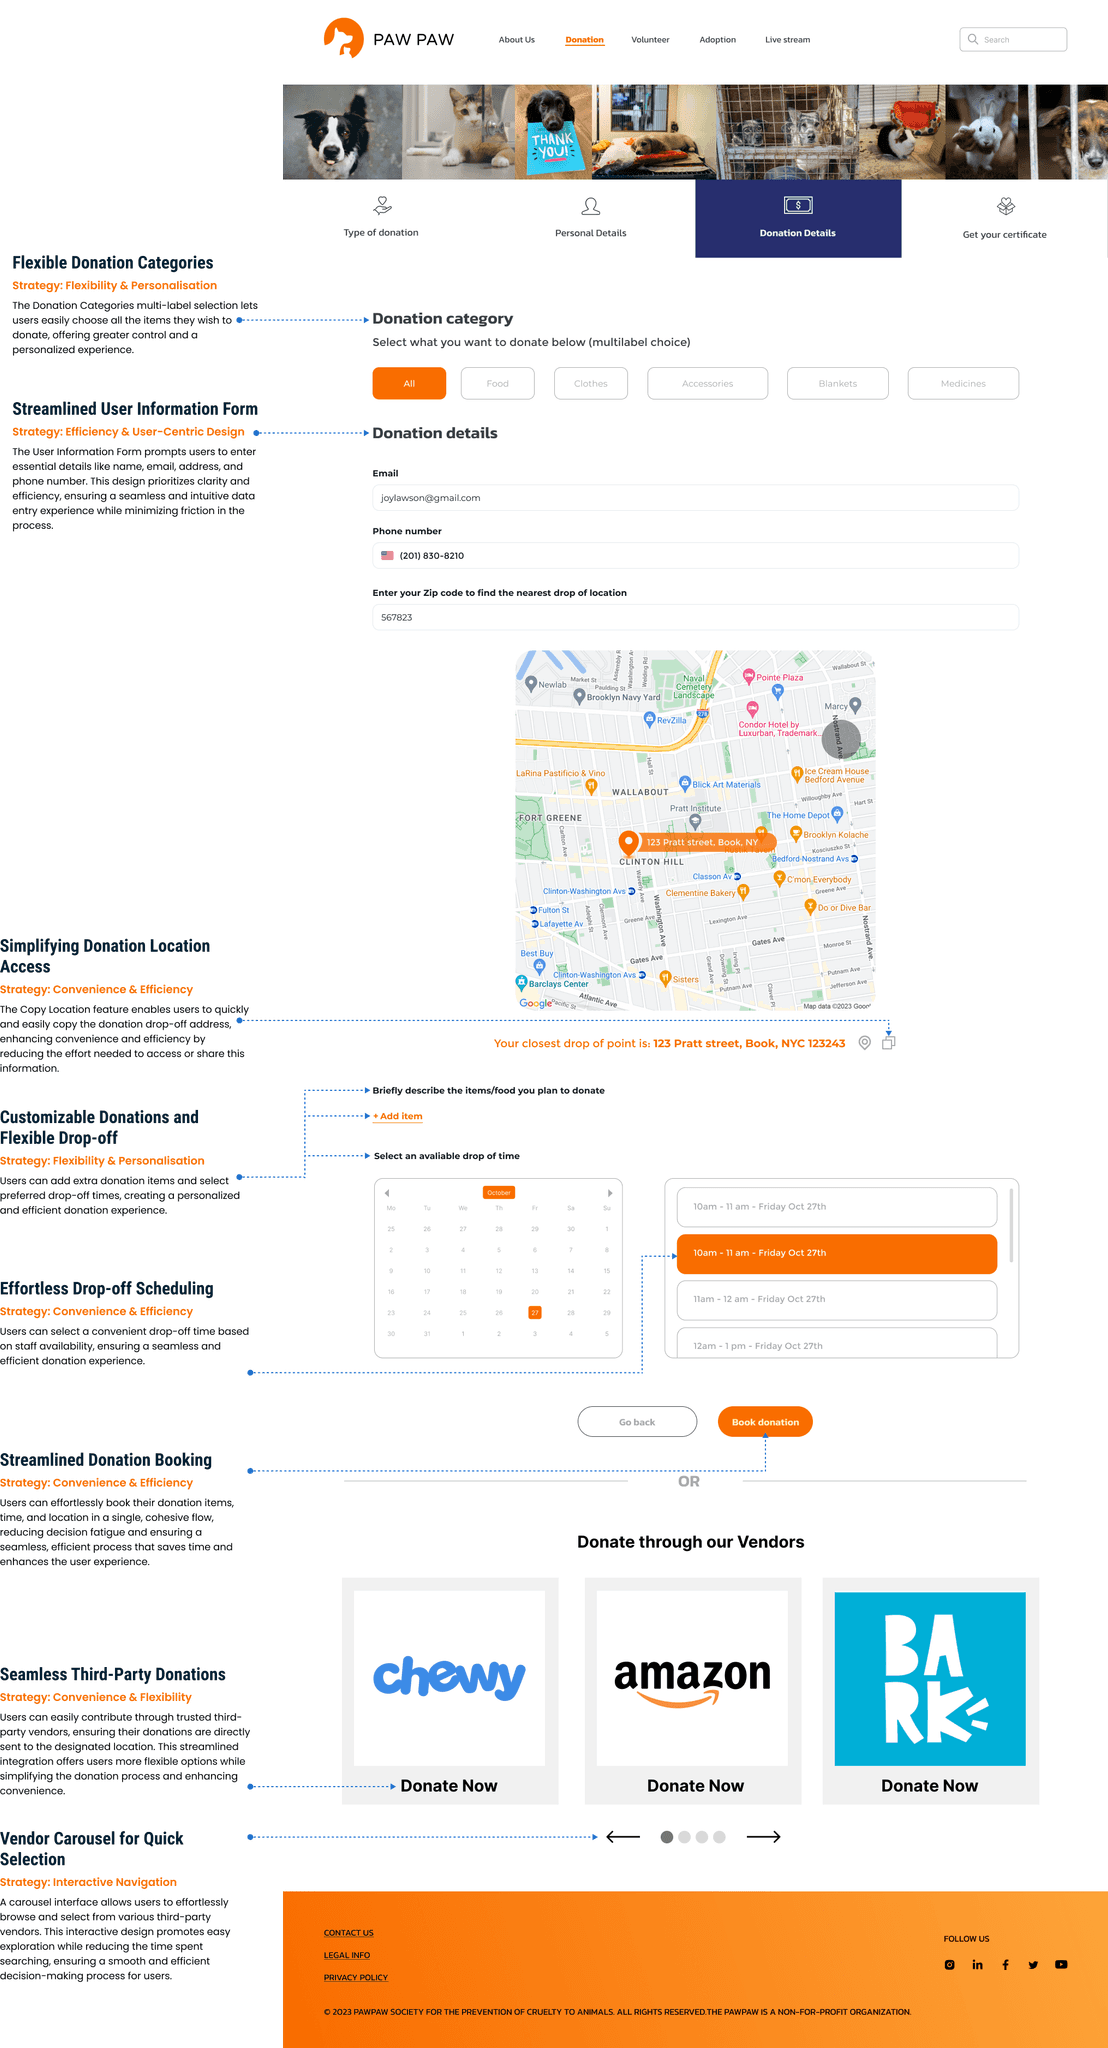This screenshot has width=1108, height=2048.
Task: Select the 12am - 1 pm time slot
Action: [837, 1342]
